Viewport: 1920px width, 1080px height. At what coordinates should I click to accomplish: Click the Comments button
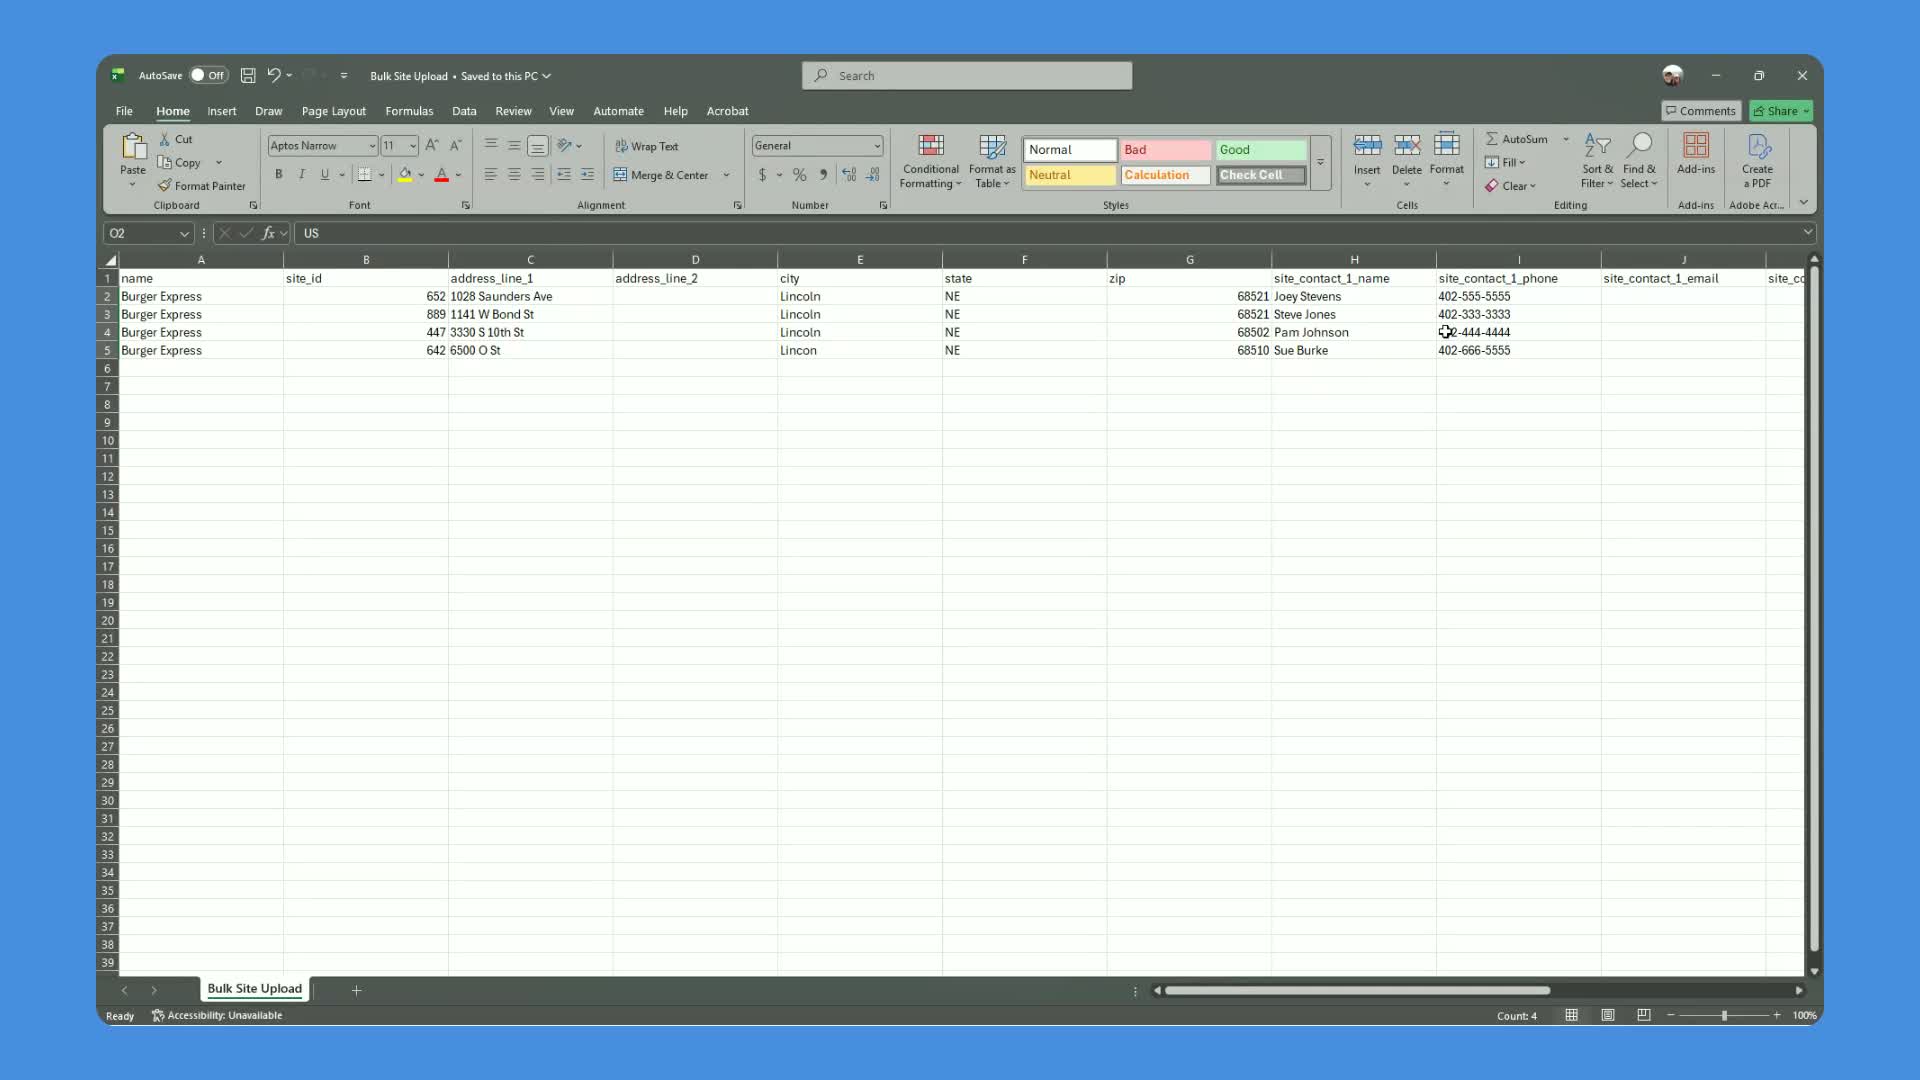click(x=1701, y=111)
